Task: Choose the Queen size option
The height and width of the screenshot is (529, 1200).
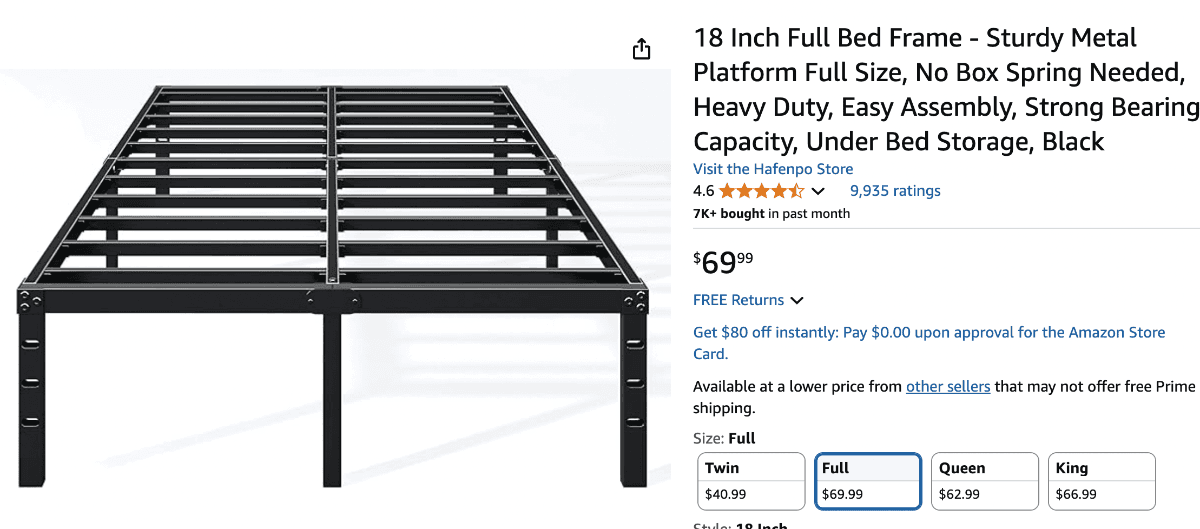Action: coord(985,480)
